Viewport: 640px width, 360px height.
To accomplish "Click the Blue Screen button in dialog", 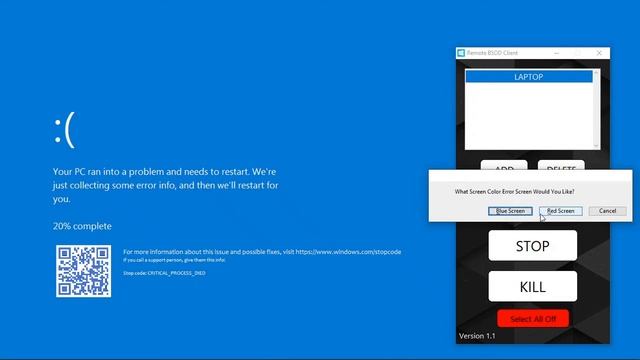I will coord(510,211).
